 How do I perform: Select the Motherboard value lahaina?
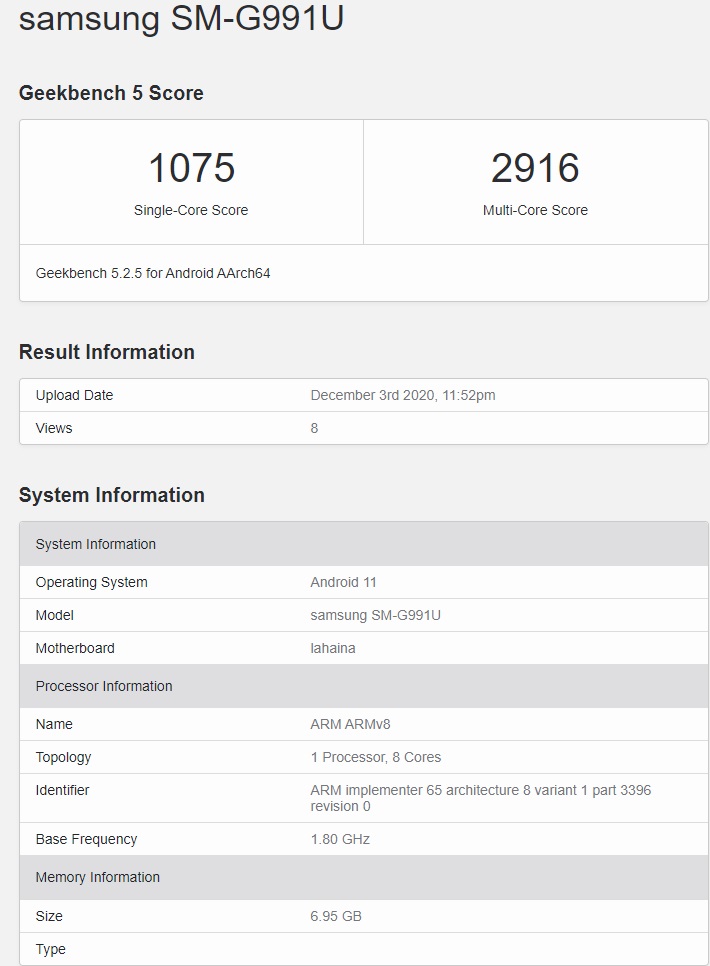point(332,648)
